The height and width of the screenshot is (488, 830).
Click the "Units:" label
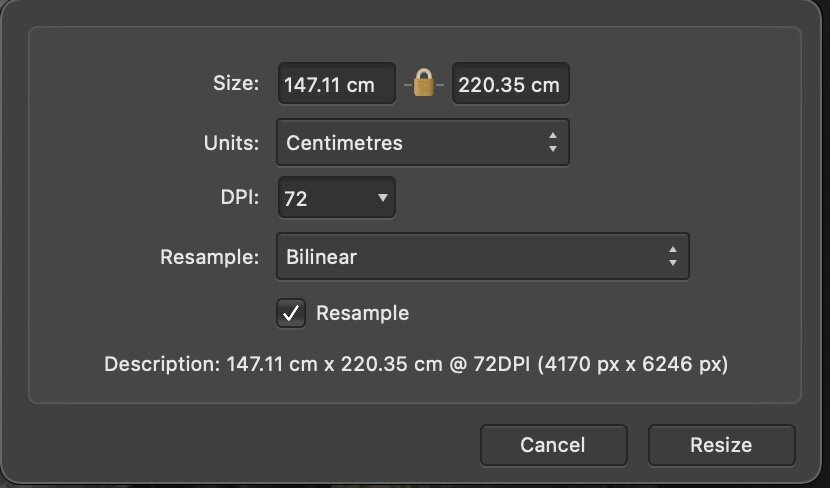click(x=231, y=143)
